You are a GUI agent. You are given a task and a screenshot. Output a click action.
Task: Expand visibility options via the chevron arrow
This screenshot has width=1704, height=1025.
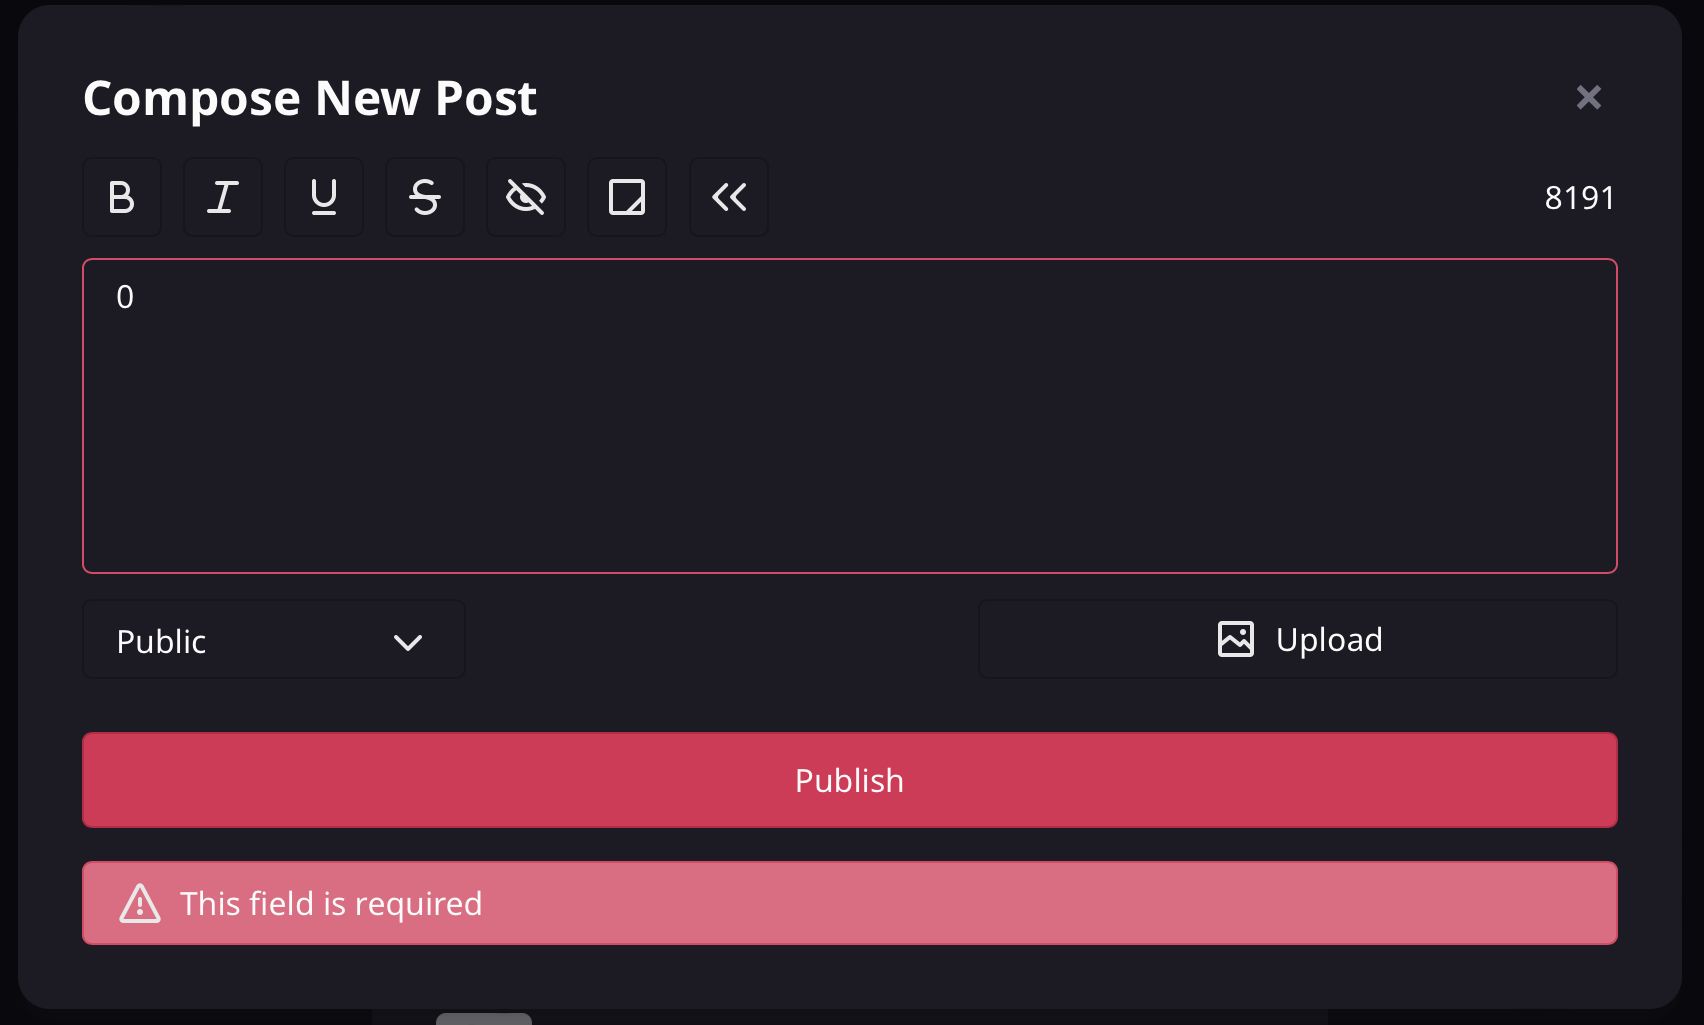tap(408, 642)
